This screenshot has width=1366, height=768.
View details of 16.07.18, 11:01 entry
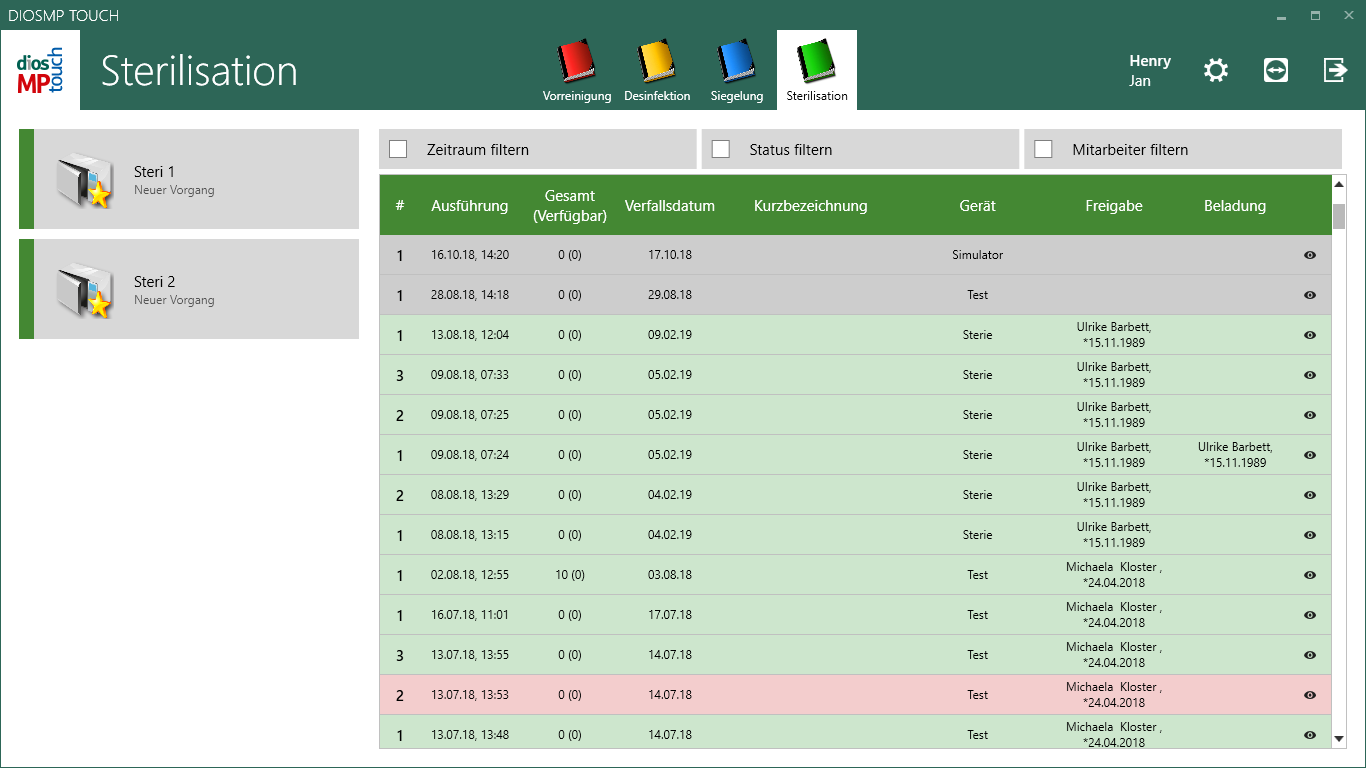[1310, 615]
